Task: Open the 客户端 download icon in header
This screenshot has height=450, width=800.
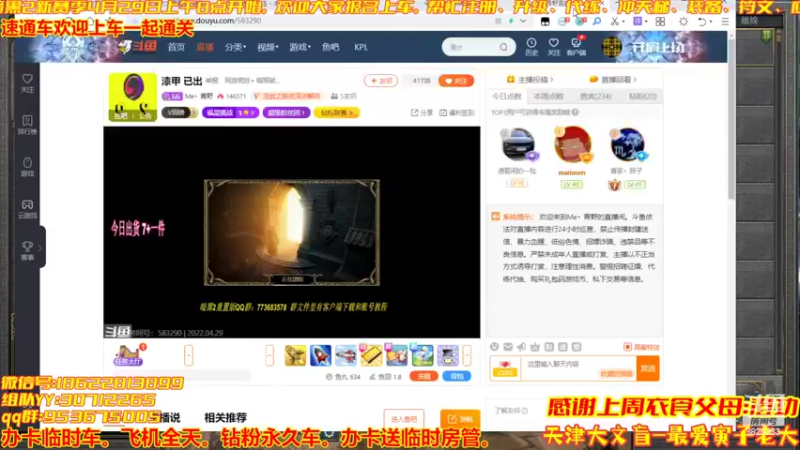Action: [576, 46]
